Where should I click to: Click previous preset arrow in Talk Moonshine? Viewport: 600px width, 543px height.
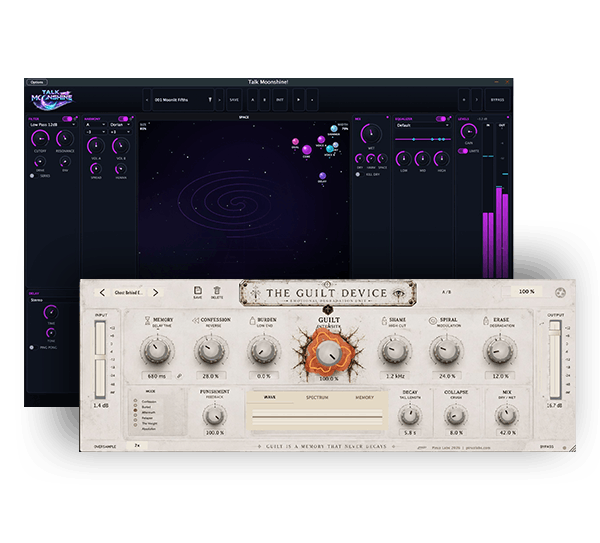pos(147,100)
